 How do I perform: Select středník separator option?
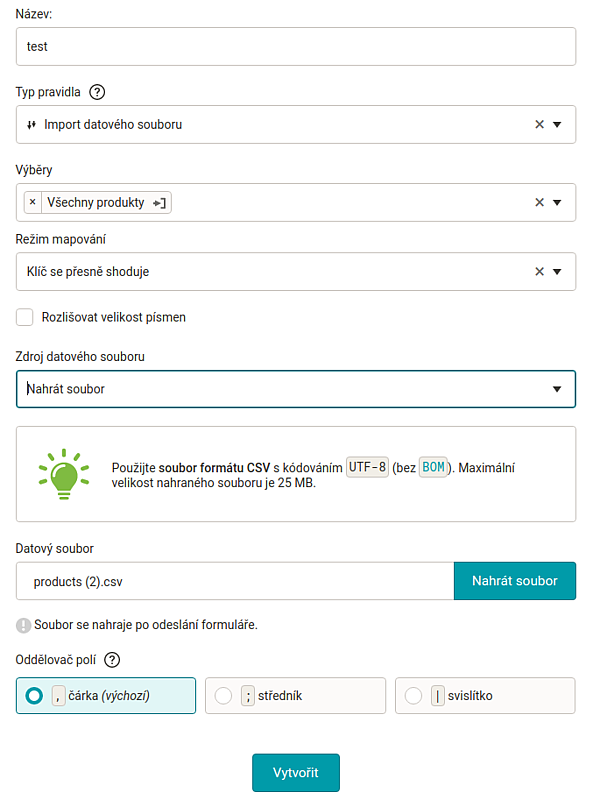pos(295,695)
